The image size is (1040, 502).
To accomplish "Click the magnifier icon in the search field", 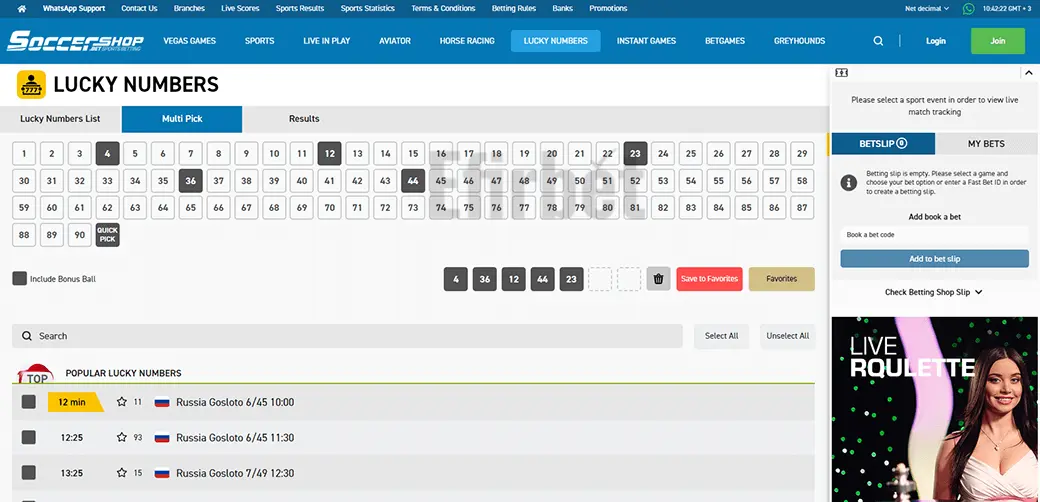I will (x=27, y=336).
